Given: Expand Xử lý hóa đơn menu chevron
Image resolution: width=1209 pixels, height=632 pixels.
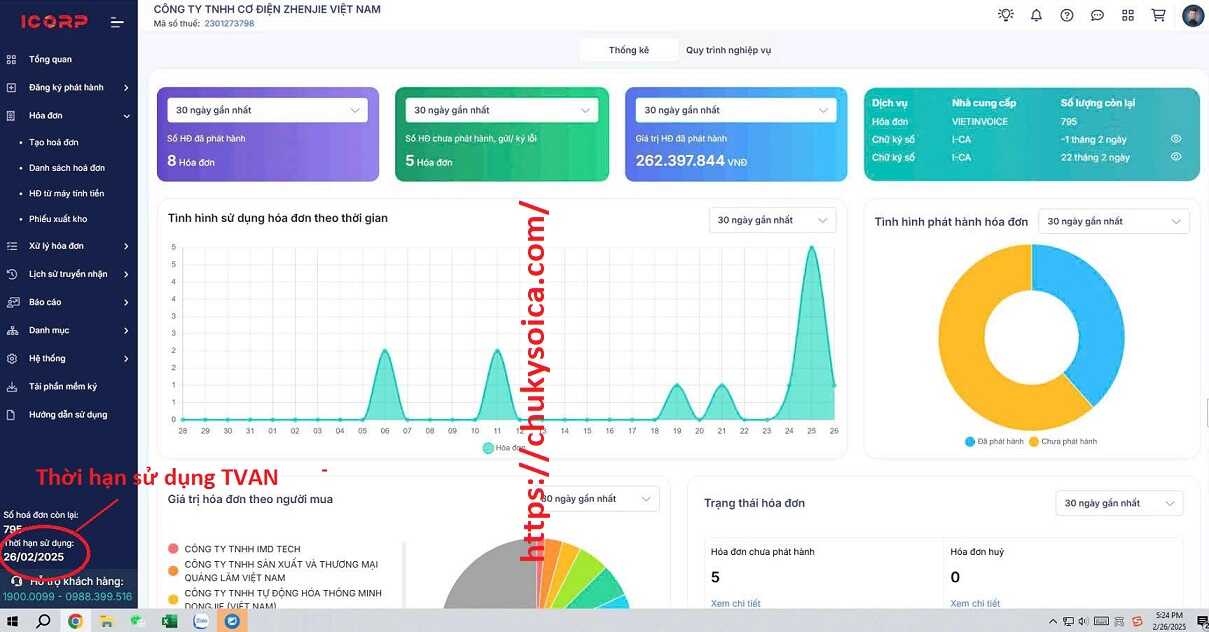Looking at the screenshot, I should coord(127,246).
